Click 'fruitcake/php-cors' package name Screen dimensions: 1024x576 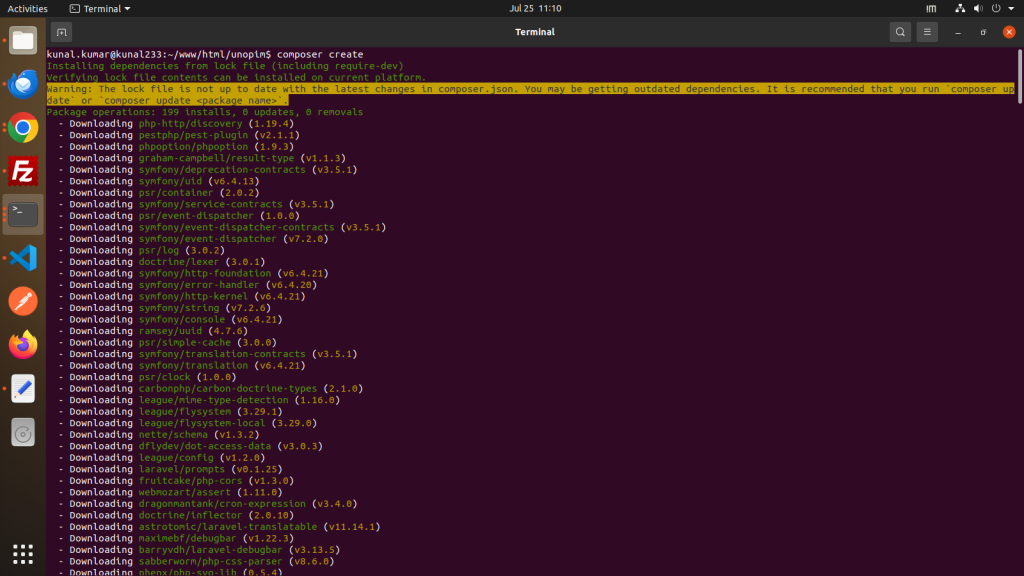pos(190,481)
